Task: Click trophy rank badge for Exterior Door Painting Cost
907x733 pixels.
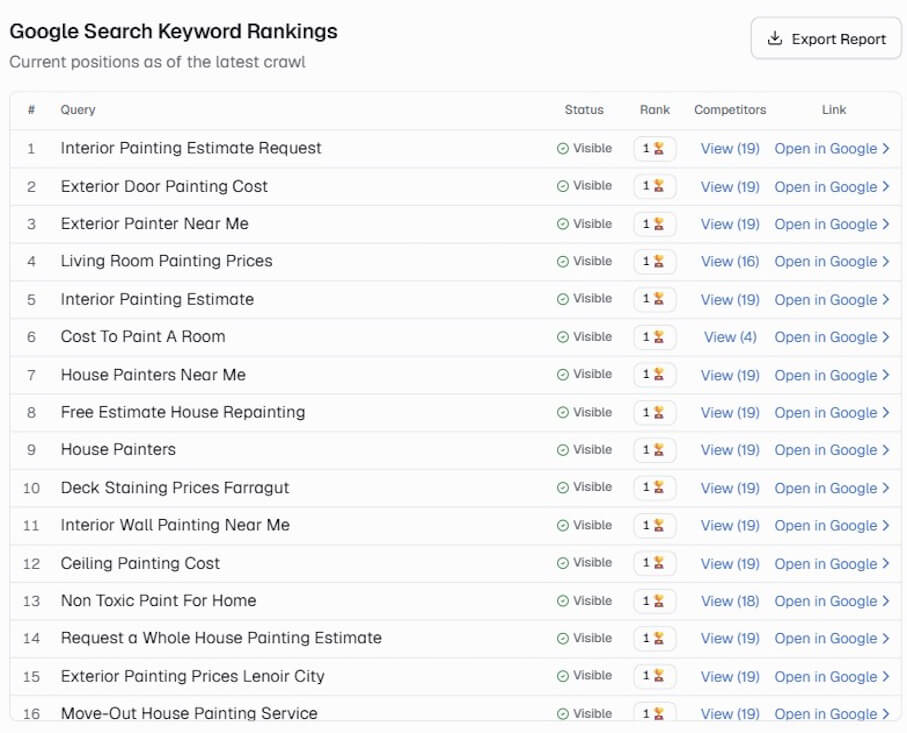Action: pos(655,186)
